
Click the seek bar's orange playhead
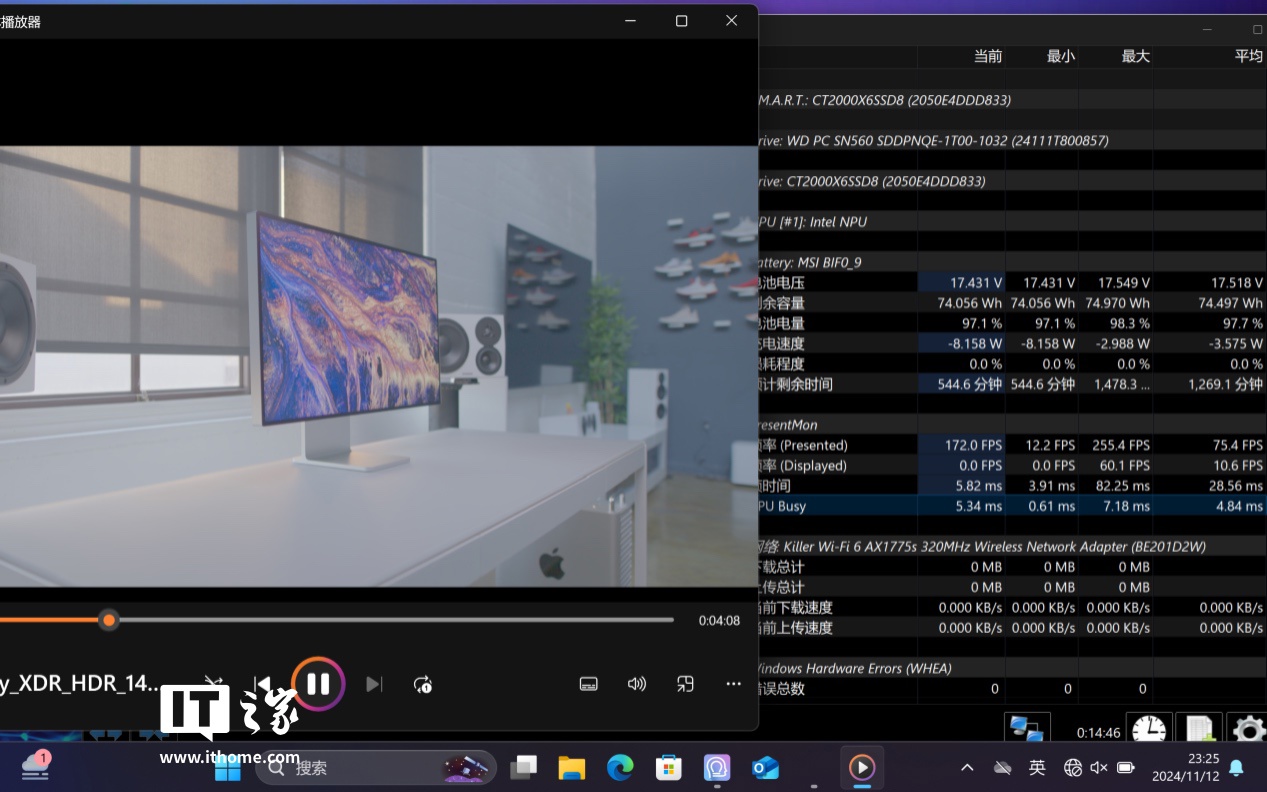(109, 620)
